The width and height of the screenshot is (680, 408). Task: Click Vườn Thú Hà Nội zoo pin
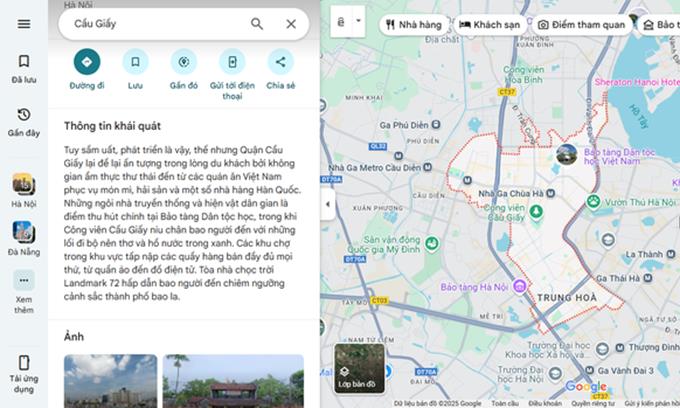[593, 201]
